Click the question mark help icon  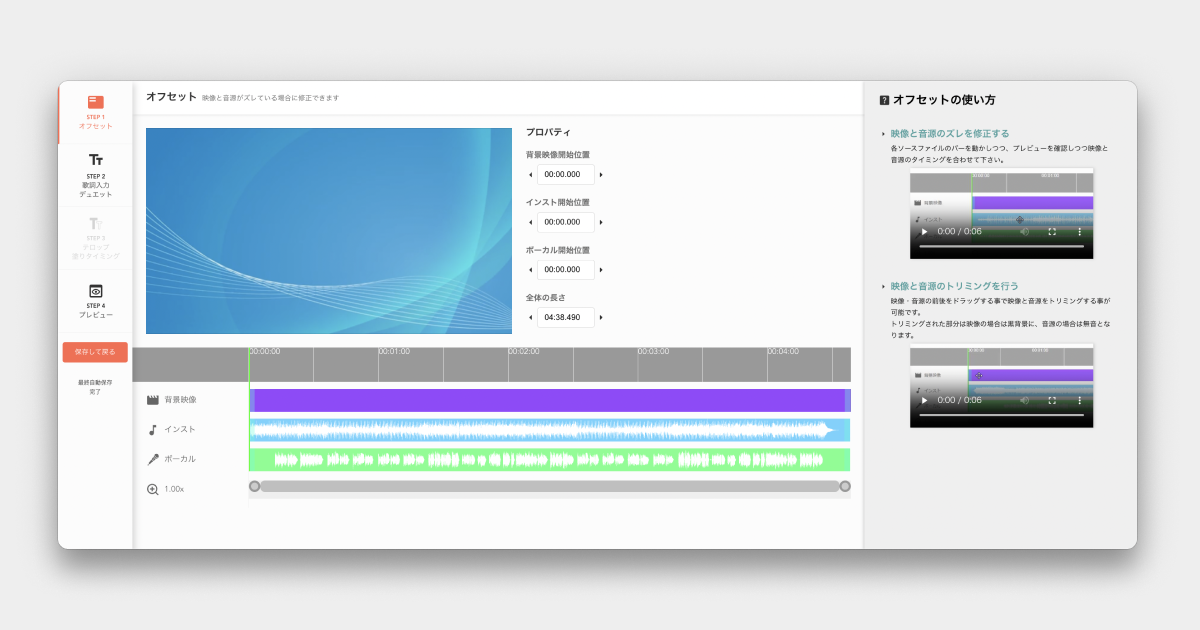(884, 100)
